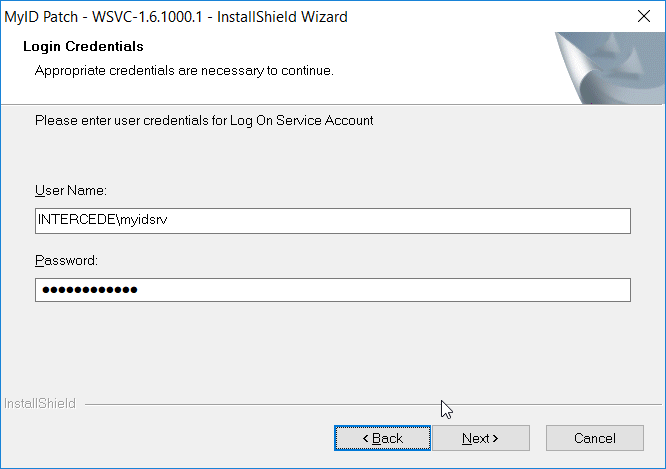Place cursor after INTERCEDE\myidsrv text
Viewport: 666px width, 469px height.
(x=169, y=220)
